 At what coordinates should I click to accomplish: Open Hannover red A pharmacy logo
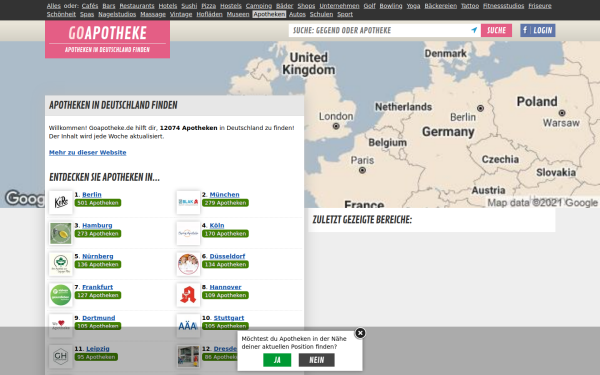(188, 295)
